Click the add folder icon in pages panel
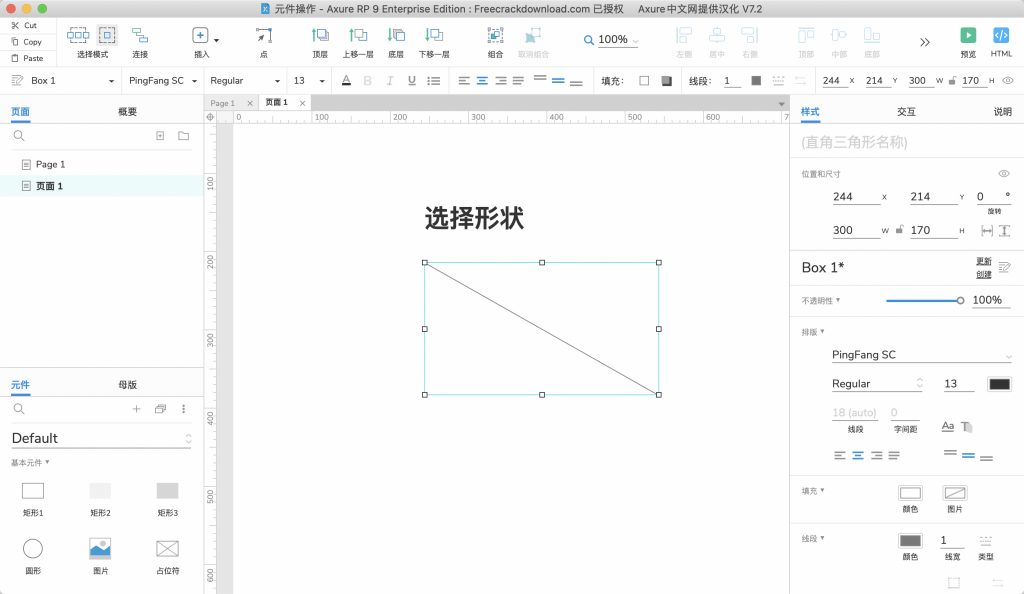Screen dimensions: 1024x594 point(183,136)
